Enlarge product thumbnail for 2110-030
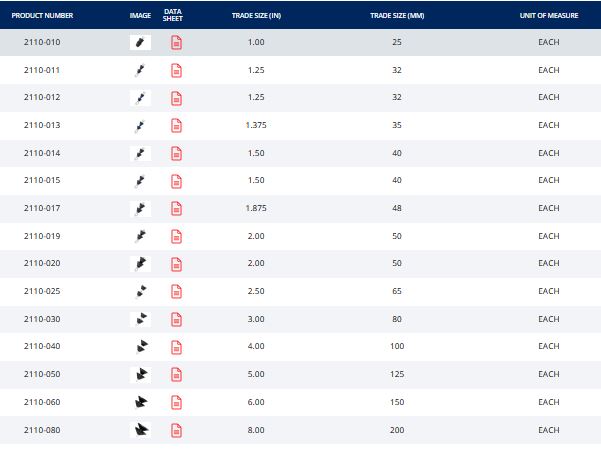601x451 pixels. 140,319
